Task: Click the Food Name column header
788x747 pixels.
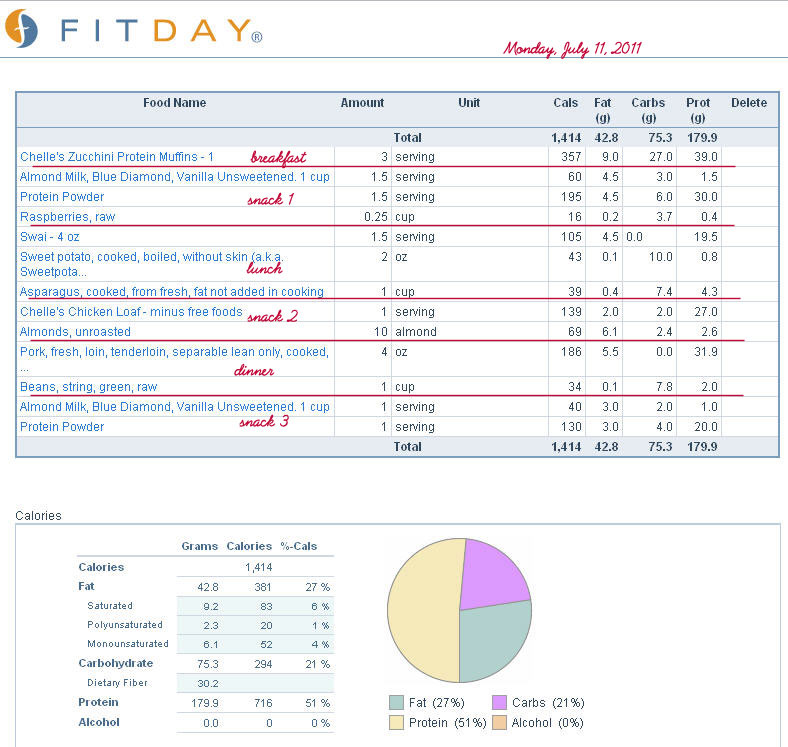Action: (x=174, y=103)
